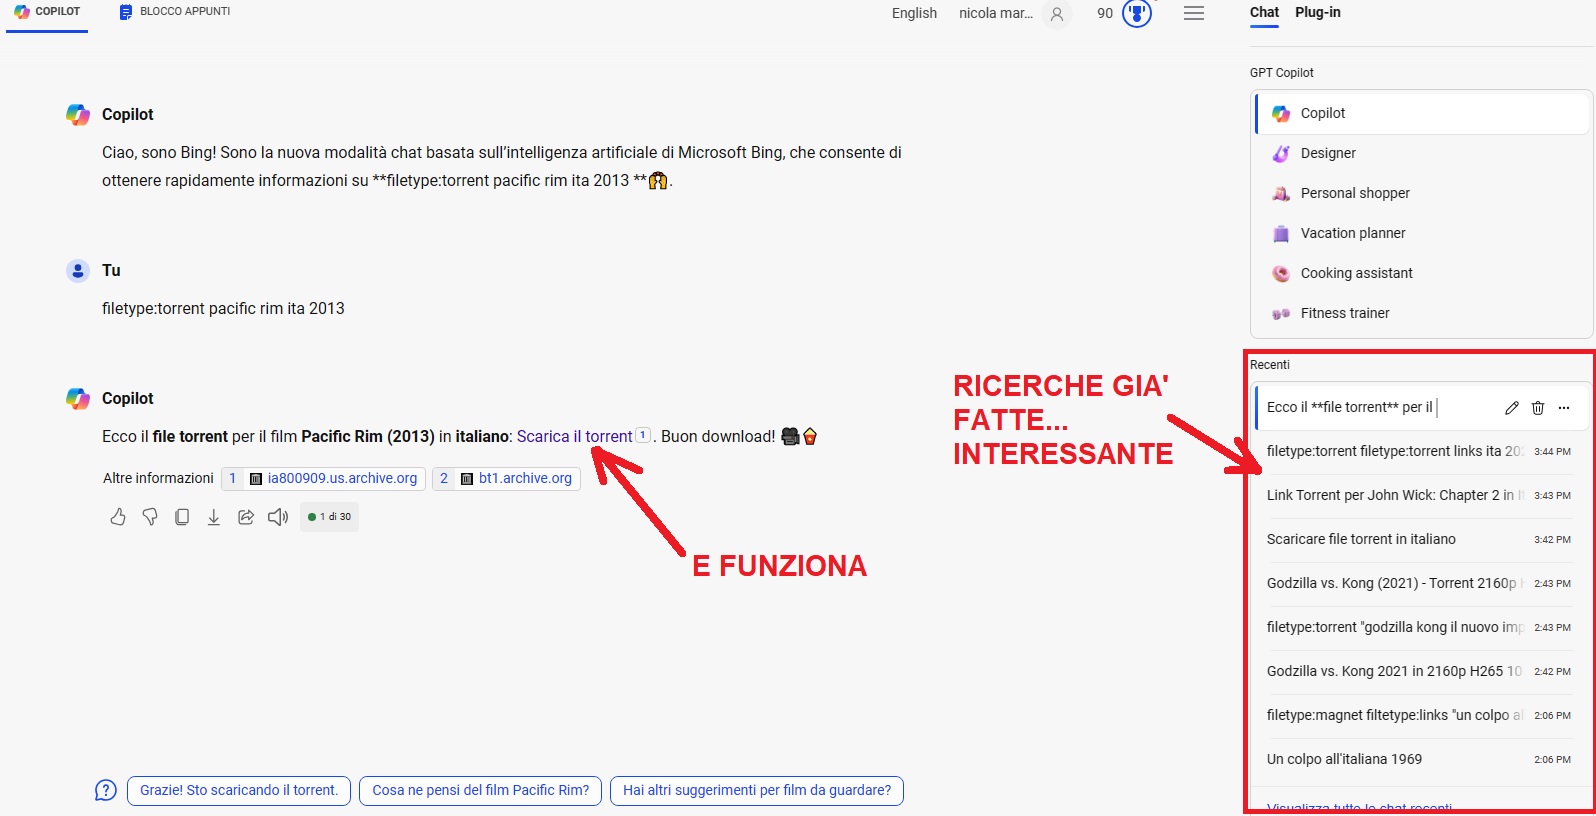
Task: Switch to the Plug-in tab
Action: pyautogui.click(x=1318, y=12)
